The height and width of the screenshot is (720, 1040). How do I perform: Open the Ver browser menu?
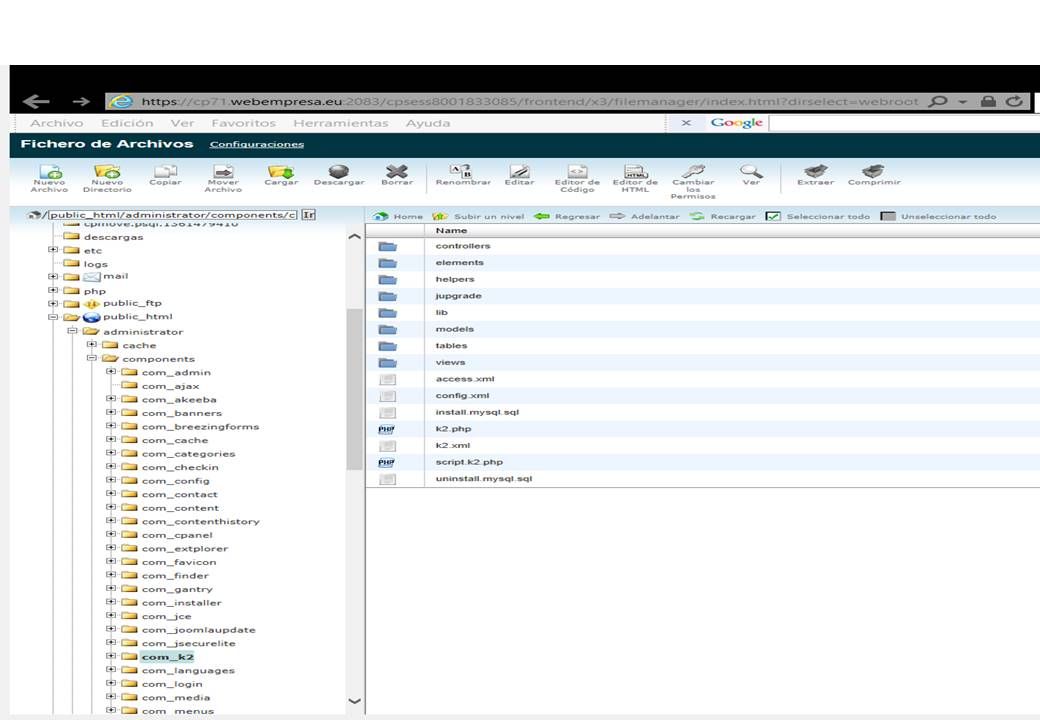tap(182, 123)
